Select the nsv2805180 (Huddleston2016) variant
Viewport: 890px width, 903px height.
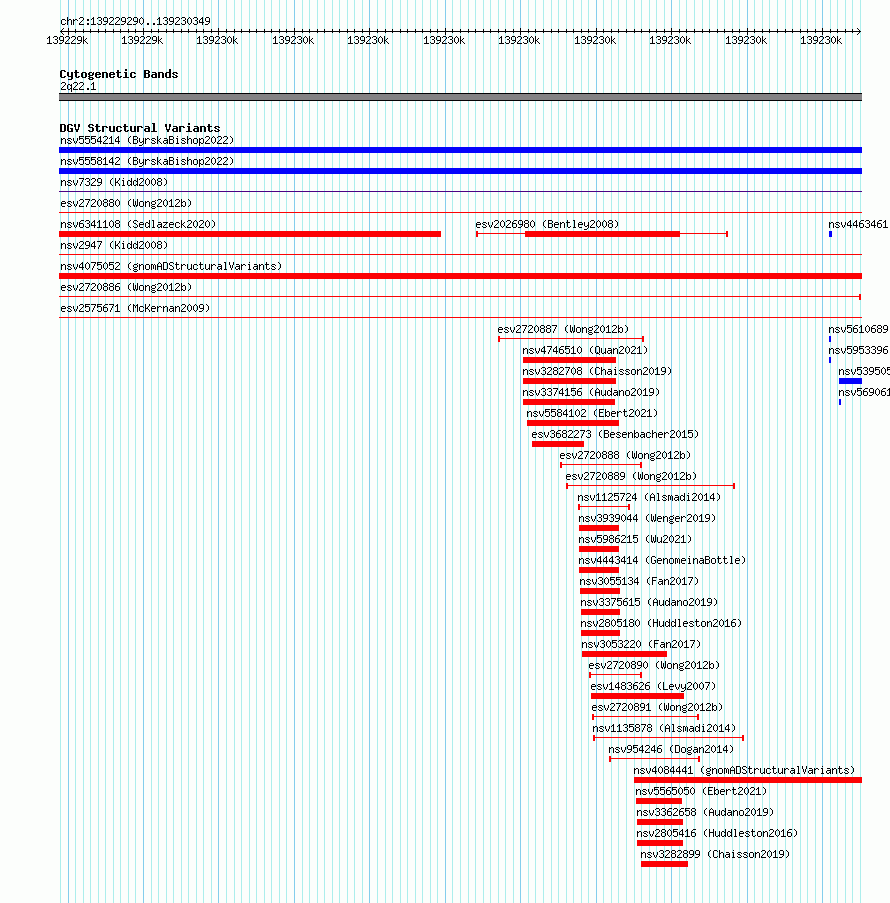coord(661,624)
